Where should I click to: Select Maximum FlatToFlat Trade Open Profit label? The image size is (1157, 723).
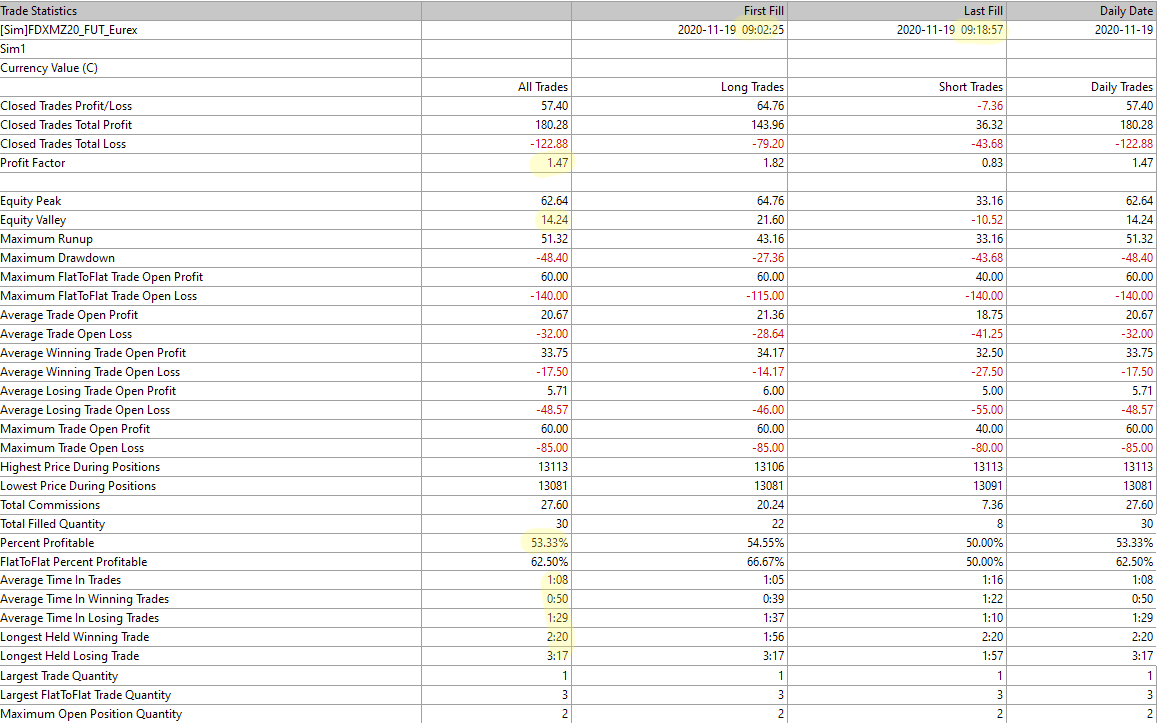click(102, 277)
